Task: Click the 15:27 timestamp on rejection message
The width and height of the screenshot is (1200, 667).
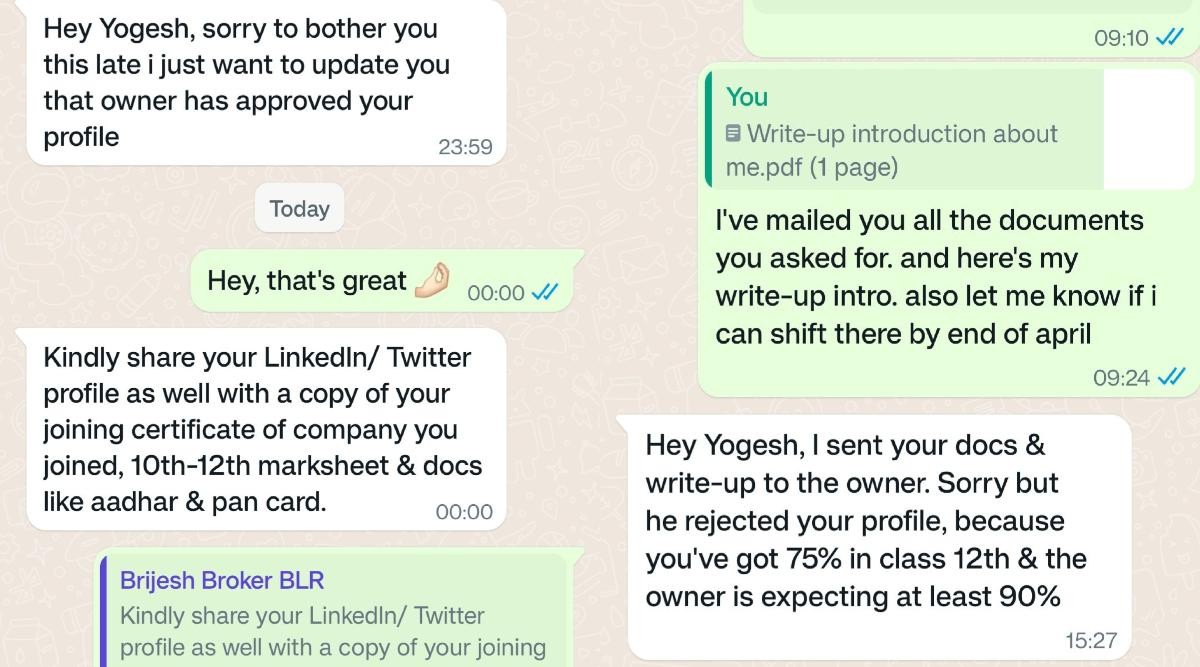Action: (1089, 640)
